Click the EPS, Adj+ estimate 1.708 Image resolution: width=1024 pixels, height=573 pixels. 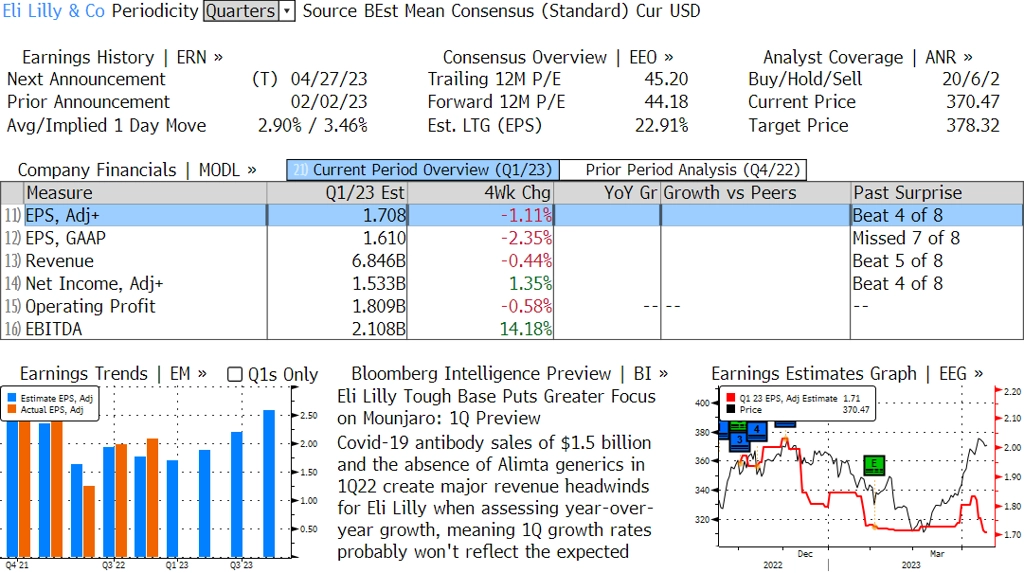(x=385, y=215)
